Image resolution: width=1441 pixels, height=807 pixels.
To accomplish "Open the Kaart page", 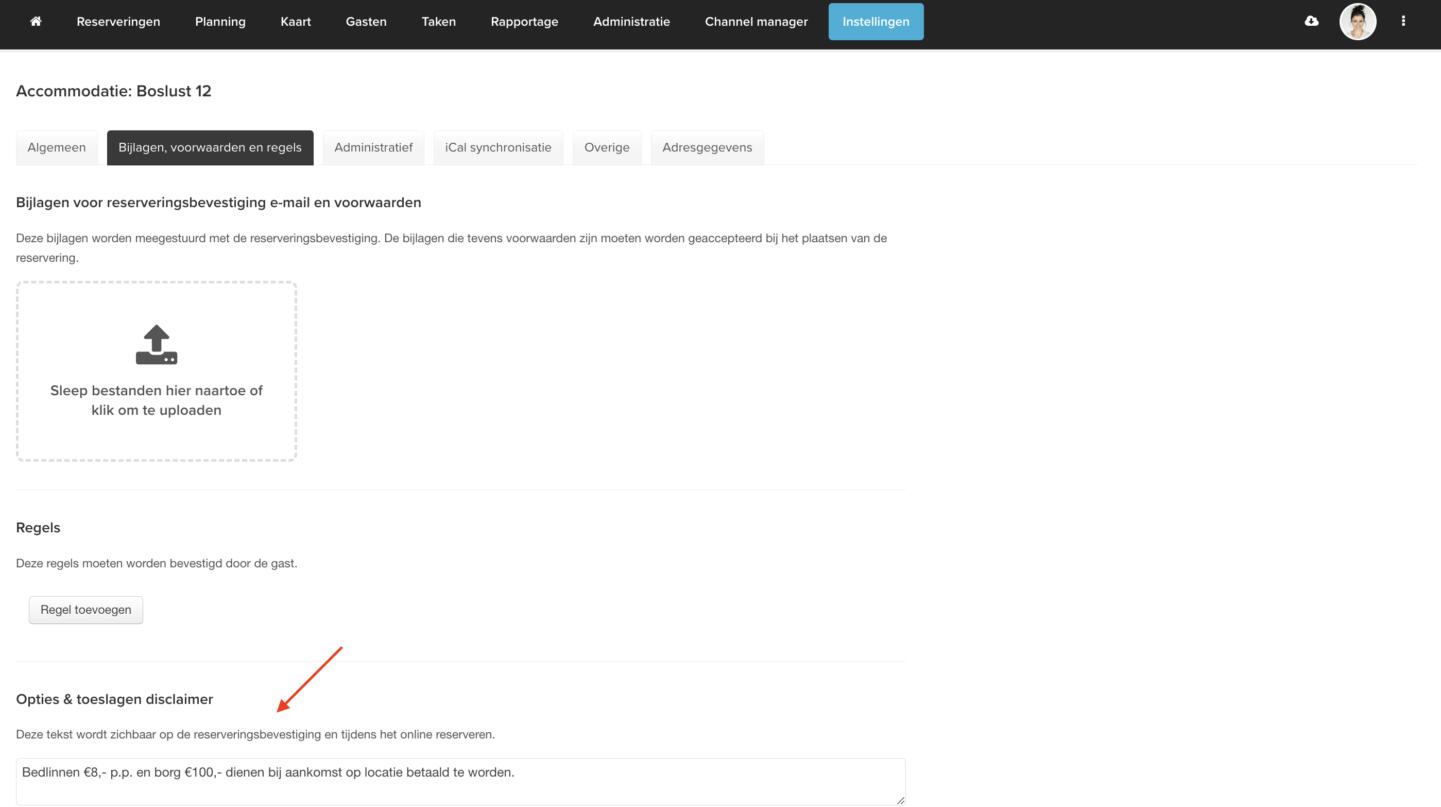I will (295, 21).
